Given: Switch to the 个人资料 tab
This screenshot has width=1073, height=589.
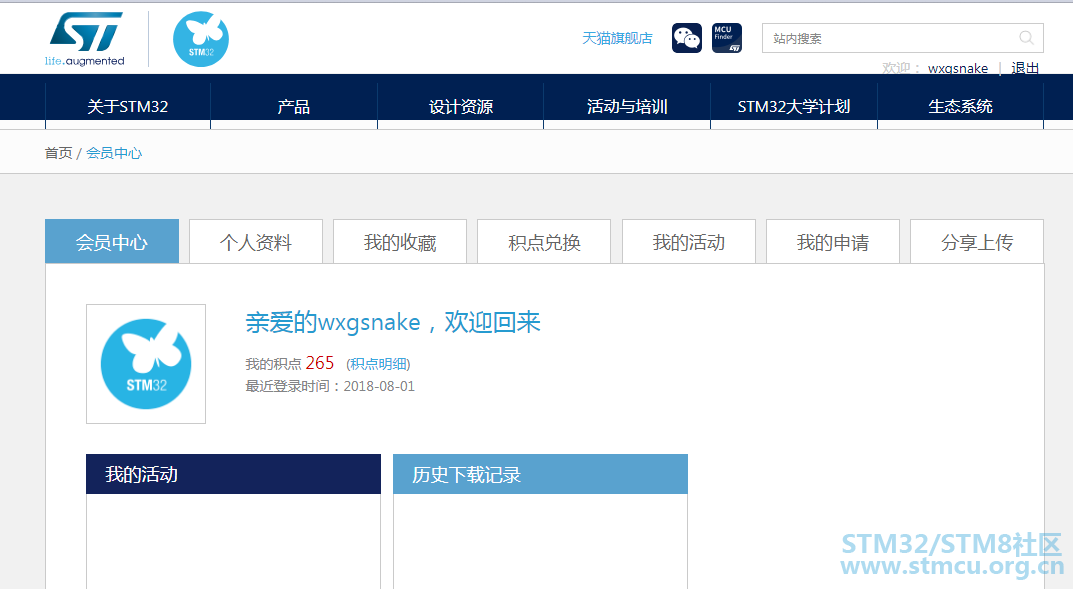Looking at the screenshot, I should tap(256, 241).
